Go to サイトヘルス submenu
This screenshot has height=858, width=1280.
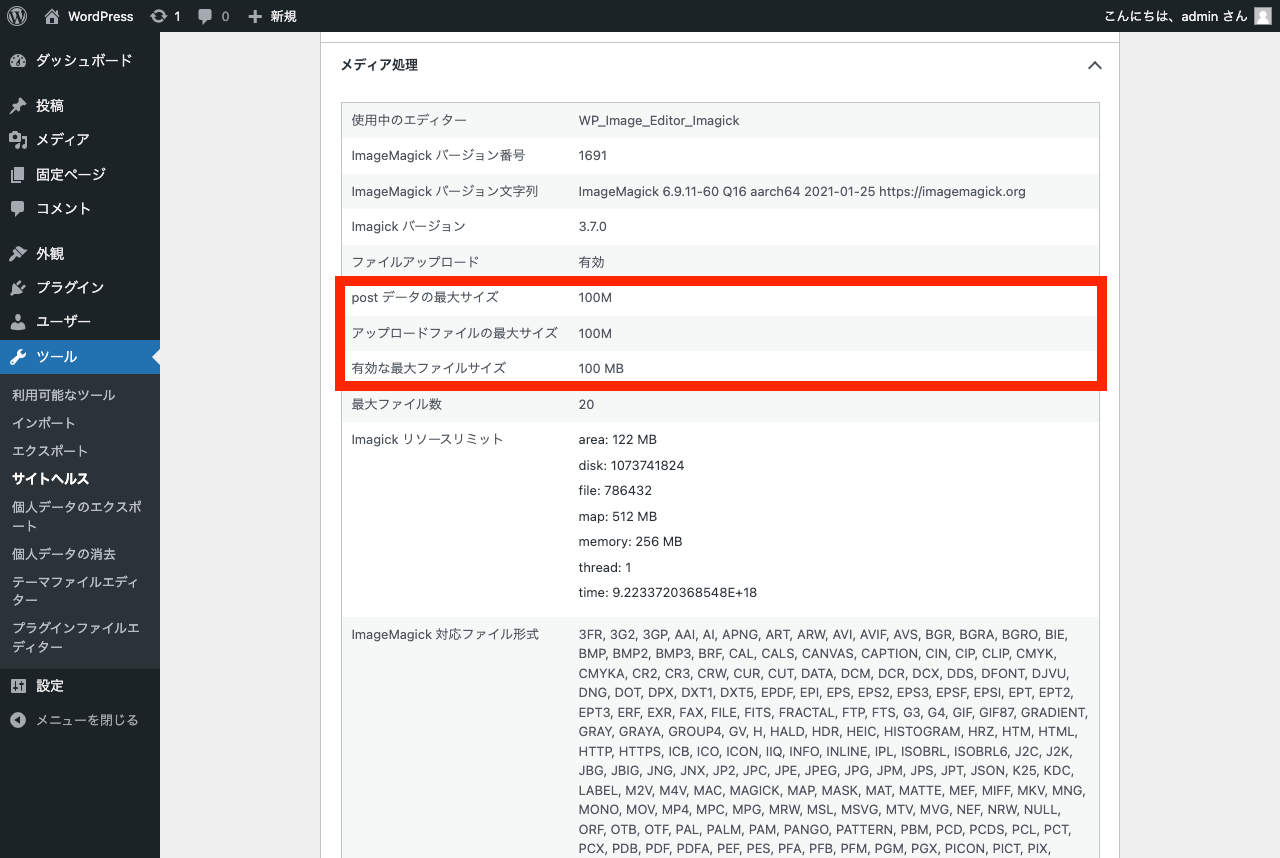pos(50,479)
